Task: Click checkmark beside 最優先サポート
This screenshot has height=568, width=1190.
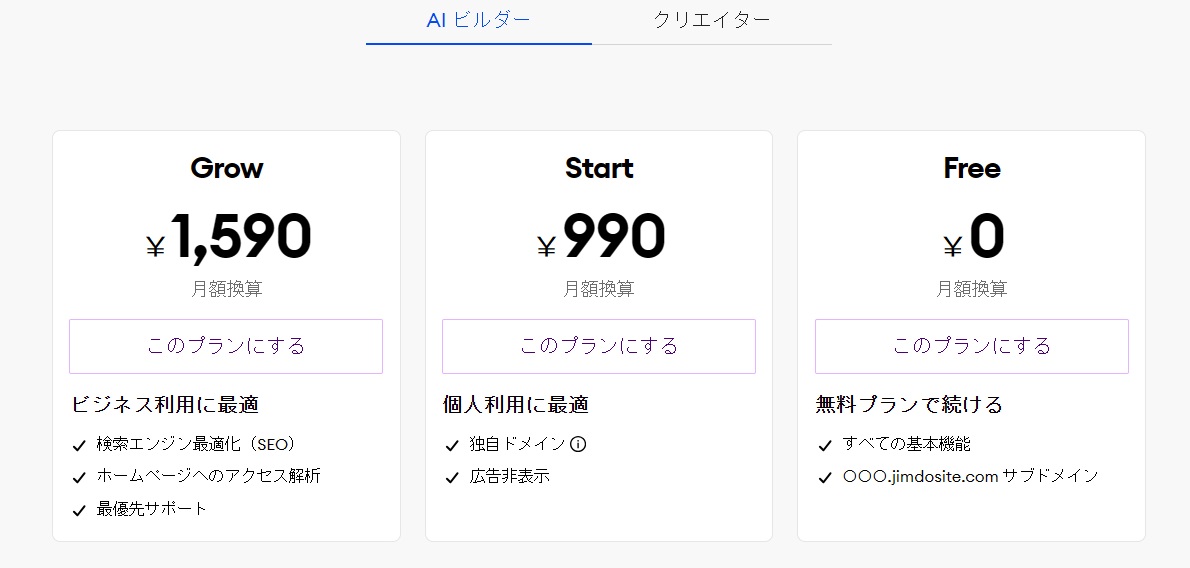Action: click(x=79, y=510)
